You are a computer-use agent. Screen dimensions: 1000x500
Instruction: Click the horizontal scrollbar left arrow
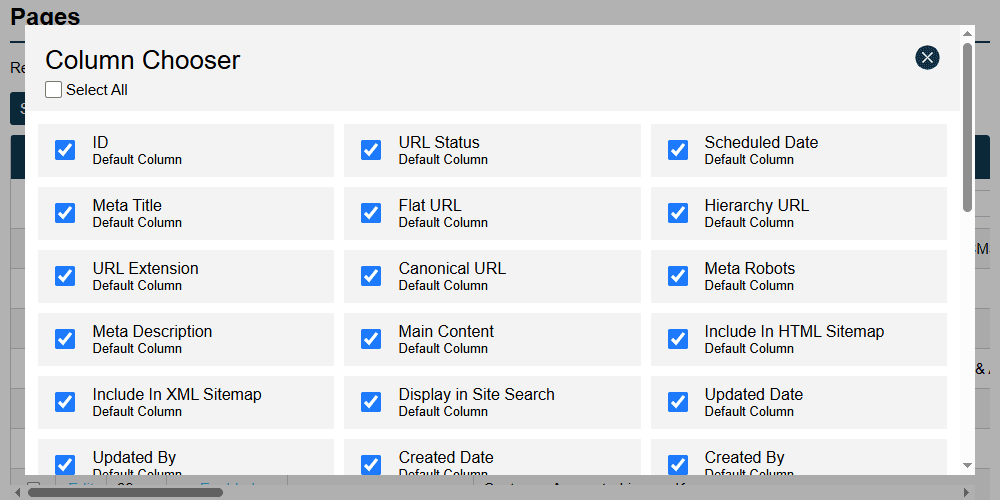[17, 492]
